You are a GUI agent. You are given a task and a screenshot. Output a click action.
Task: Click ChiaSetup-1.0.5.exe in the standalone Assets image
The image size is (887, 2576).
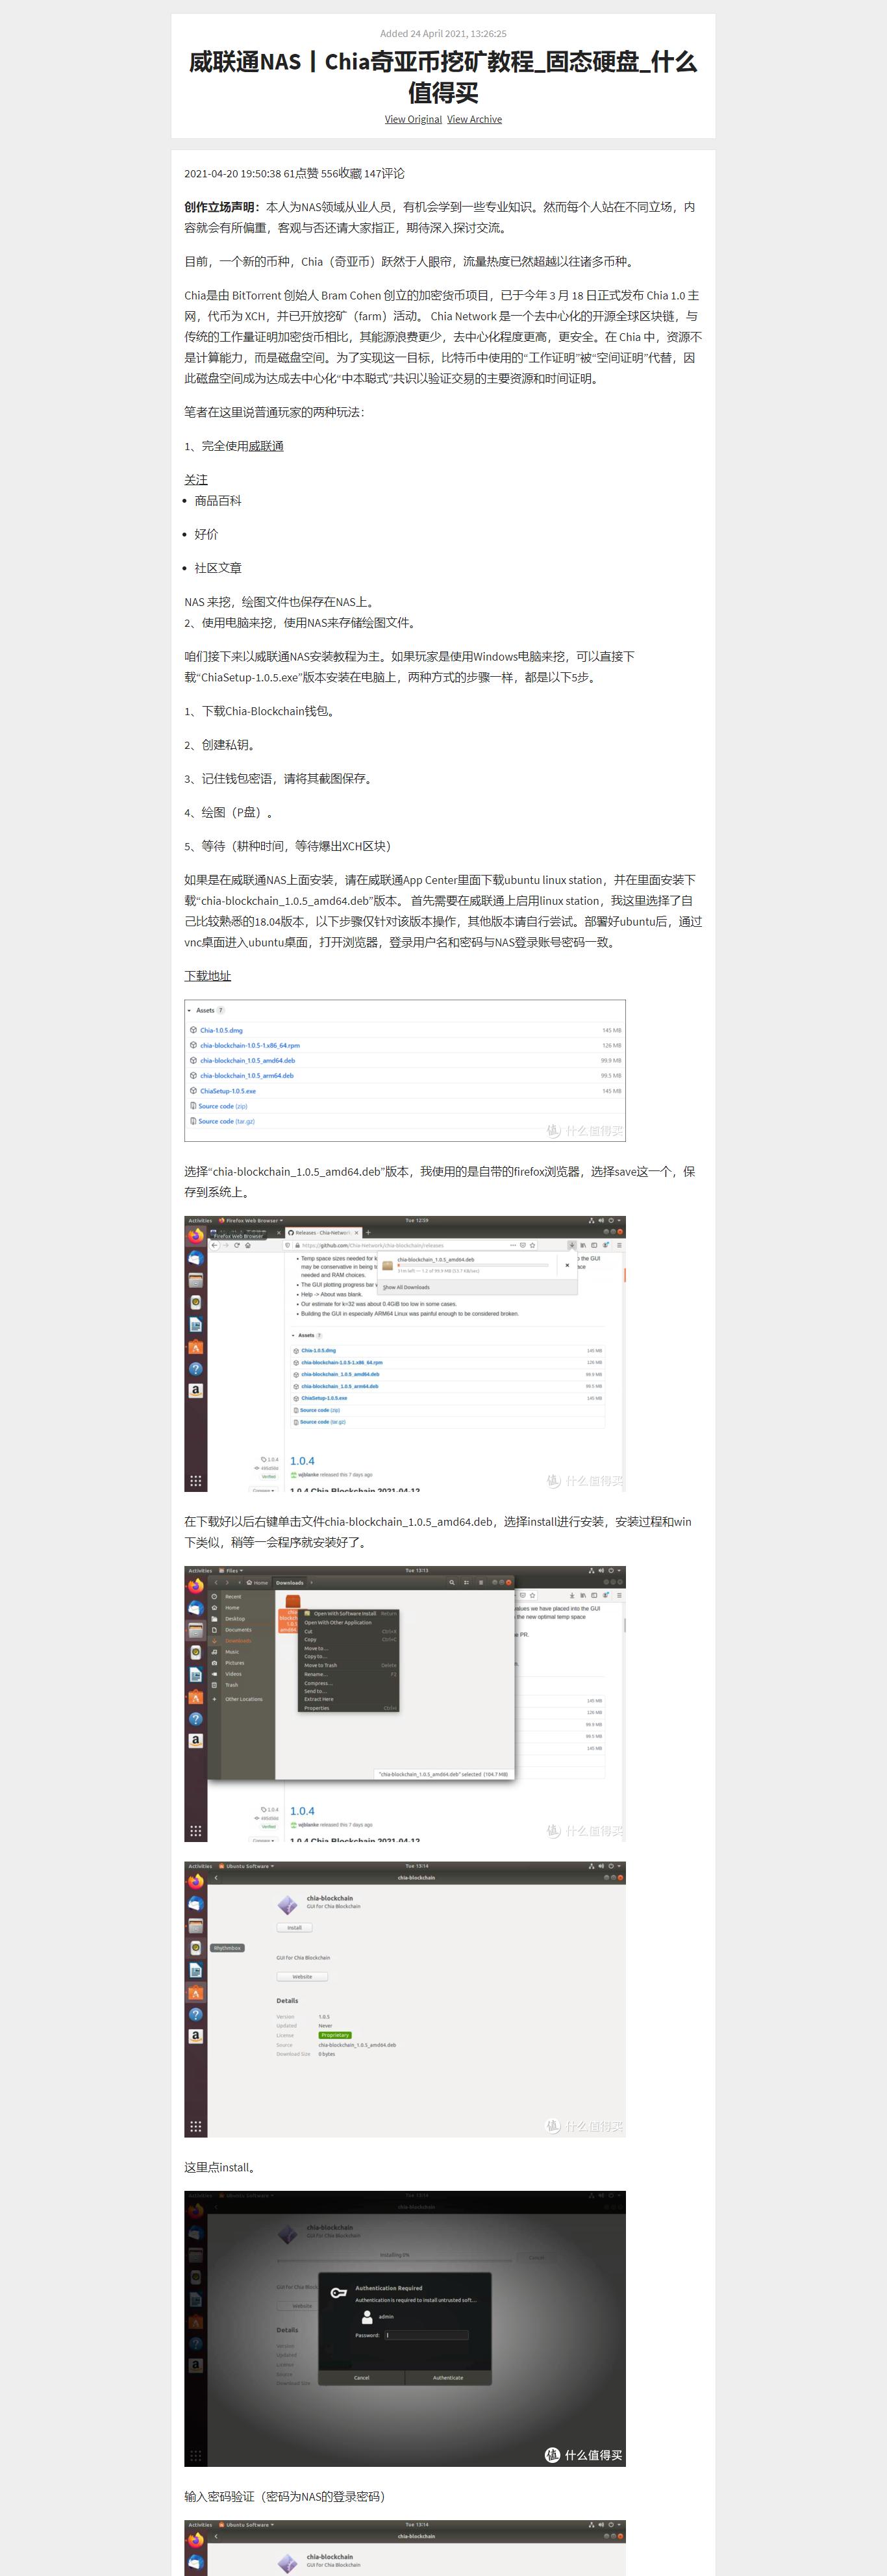228,1091
